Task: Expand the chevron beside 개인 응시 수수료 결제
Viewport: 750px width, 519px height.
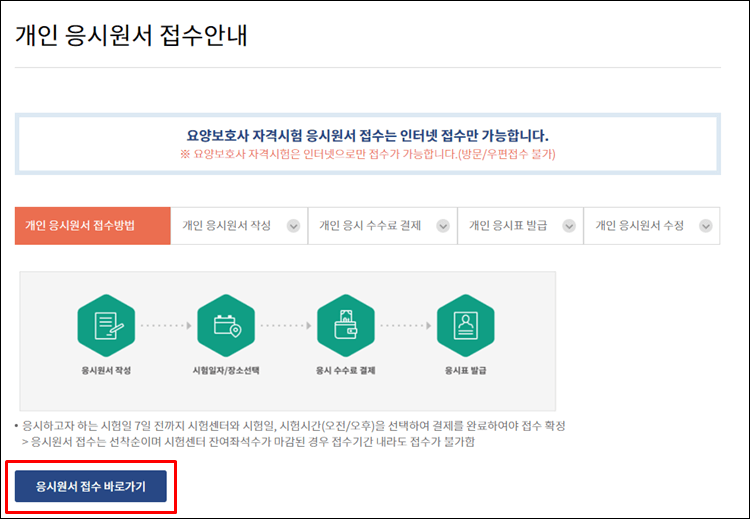Action: [443, 226]
